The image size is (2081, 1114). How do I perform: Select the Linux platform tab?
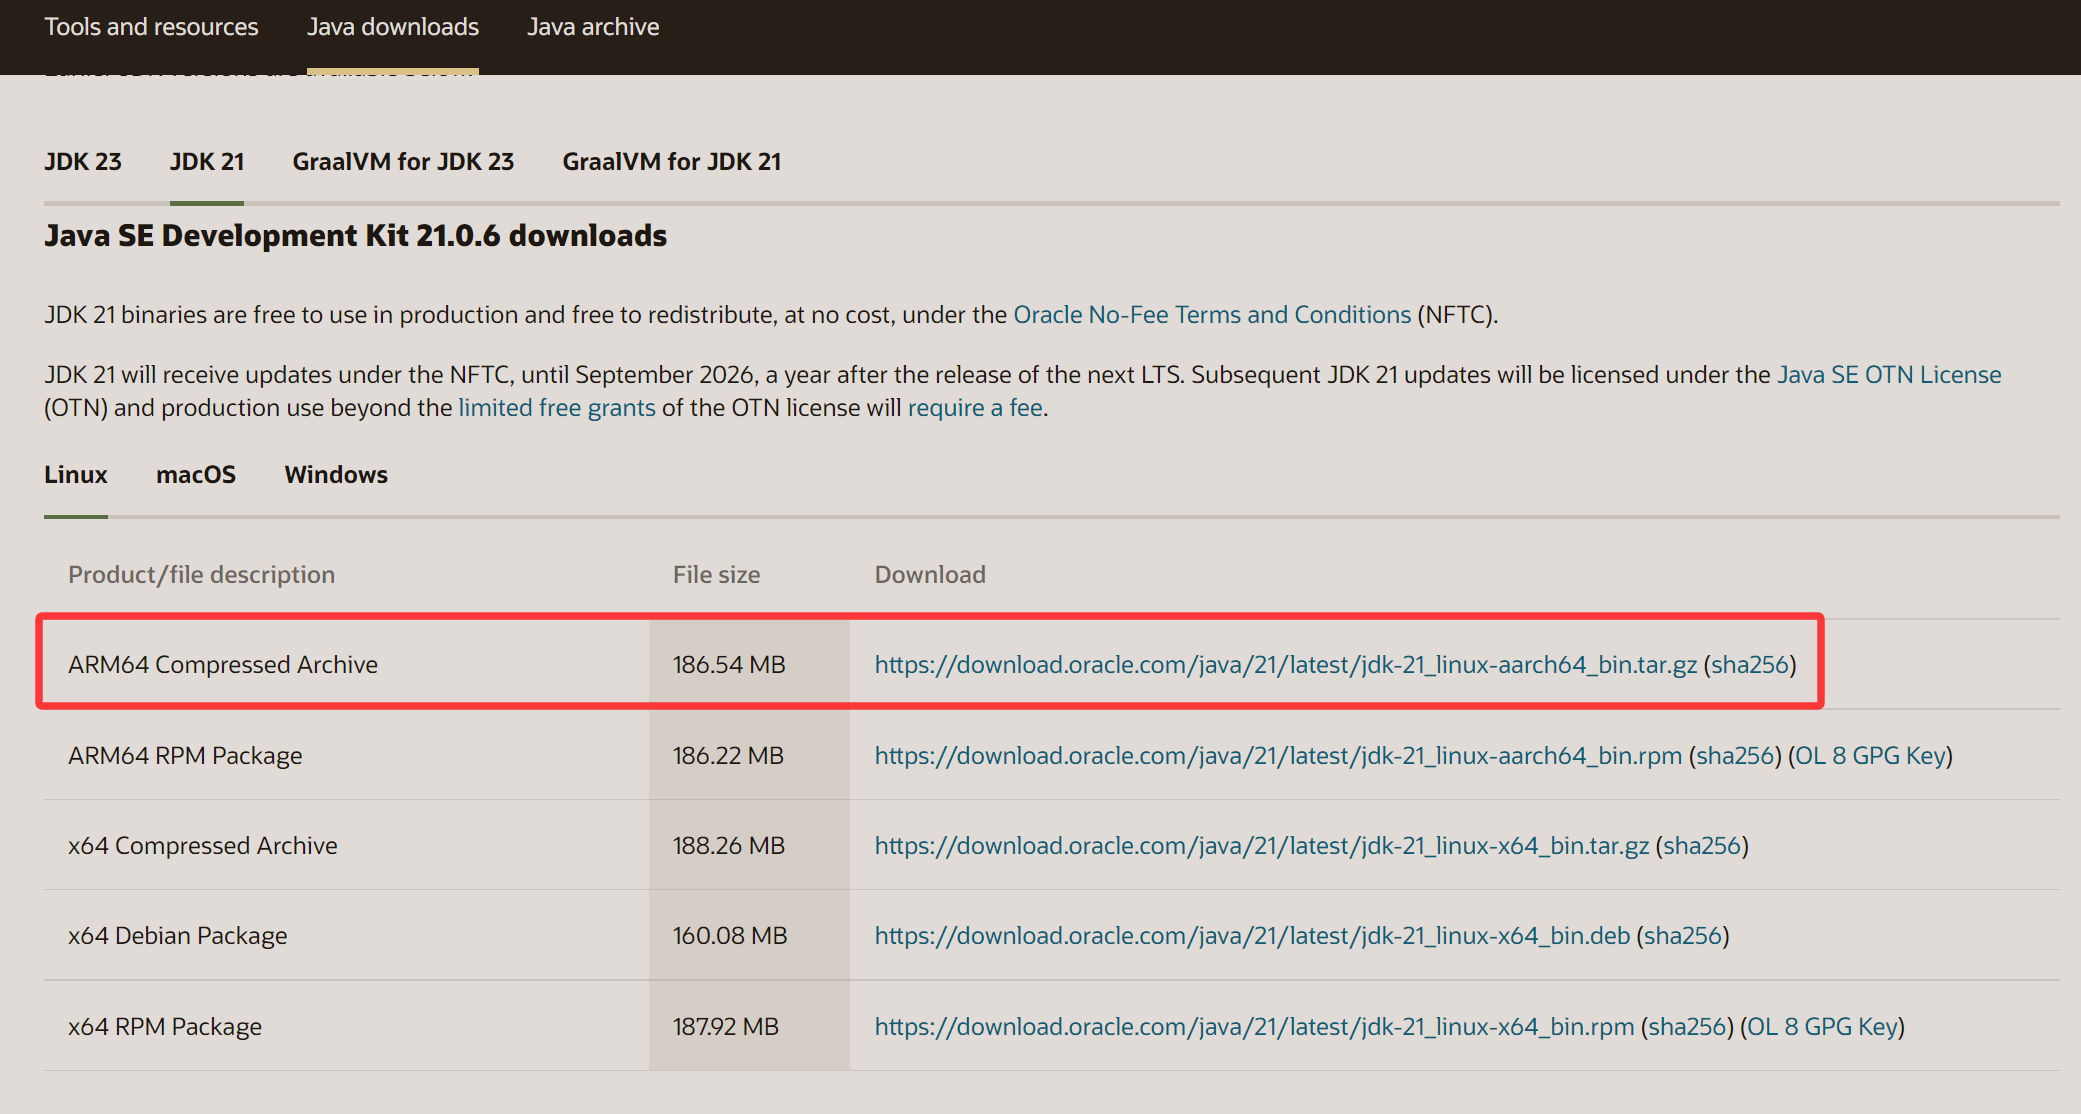76,475
